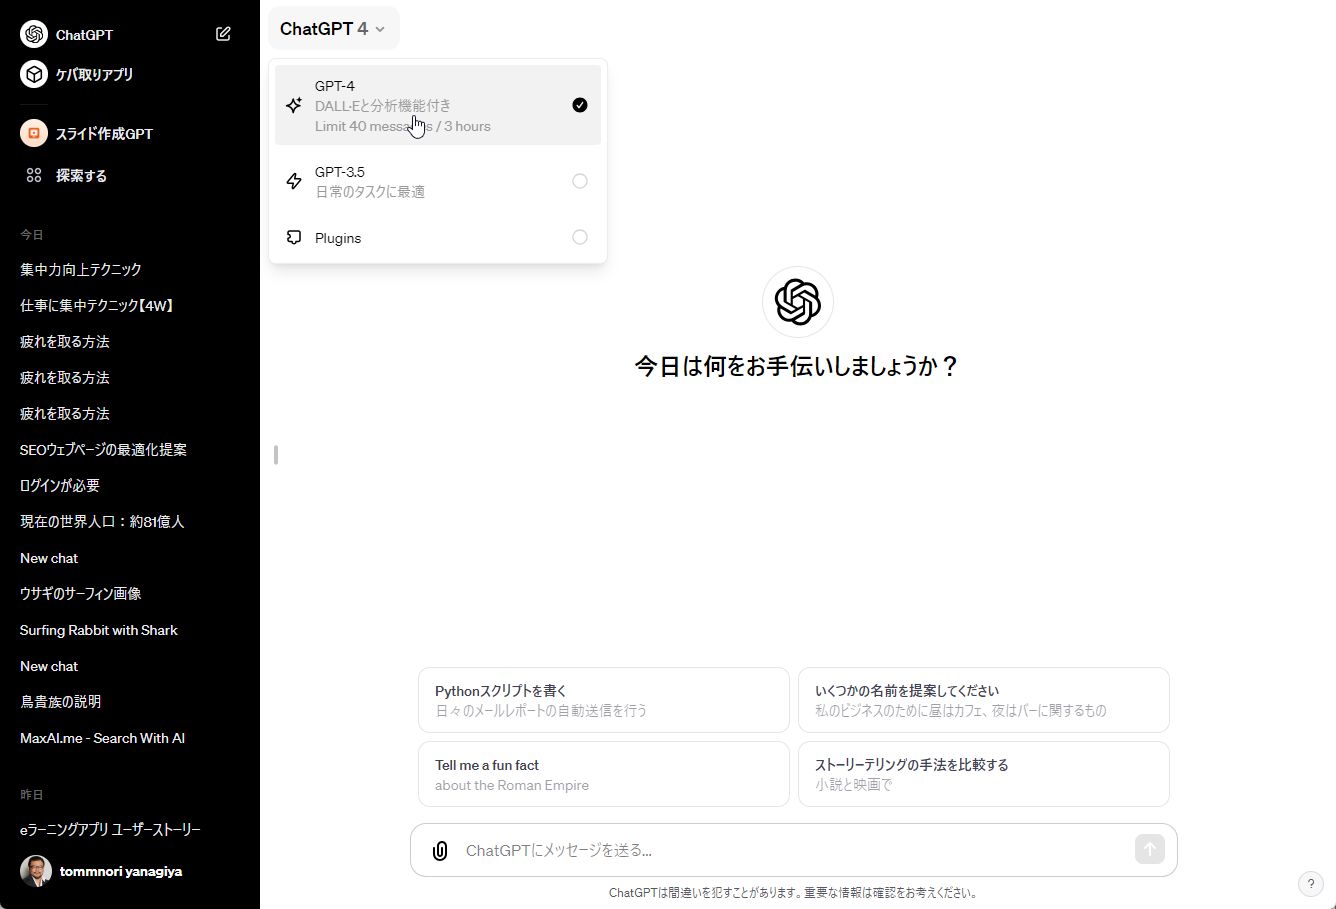Collapse sidebar using the middle handle
Viewport: 1336px width, 909px height.
(275, 455)
